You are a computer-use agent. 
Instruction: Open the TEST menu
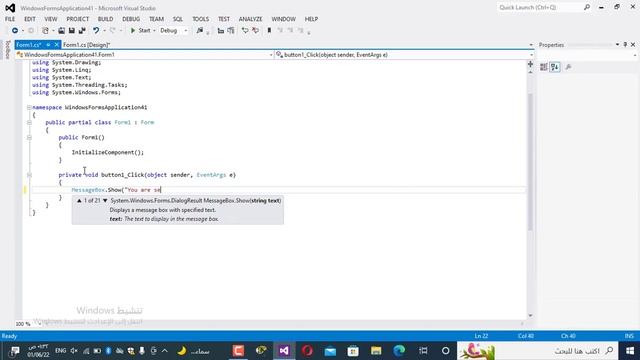coord(224,19)
